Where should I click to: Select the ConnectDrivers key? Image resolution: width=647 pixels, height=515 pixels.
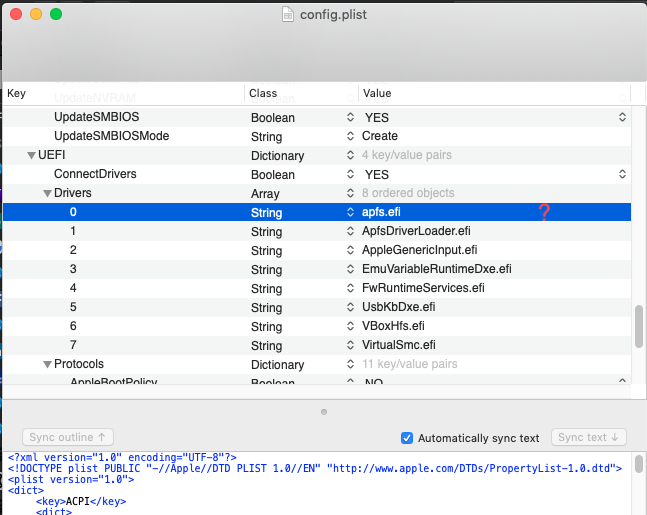pyautogui.click(x=95, y=174)
